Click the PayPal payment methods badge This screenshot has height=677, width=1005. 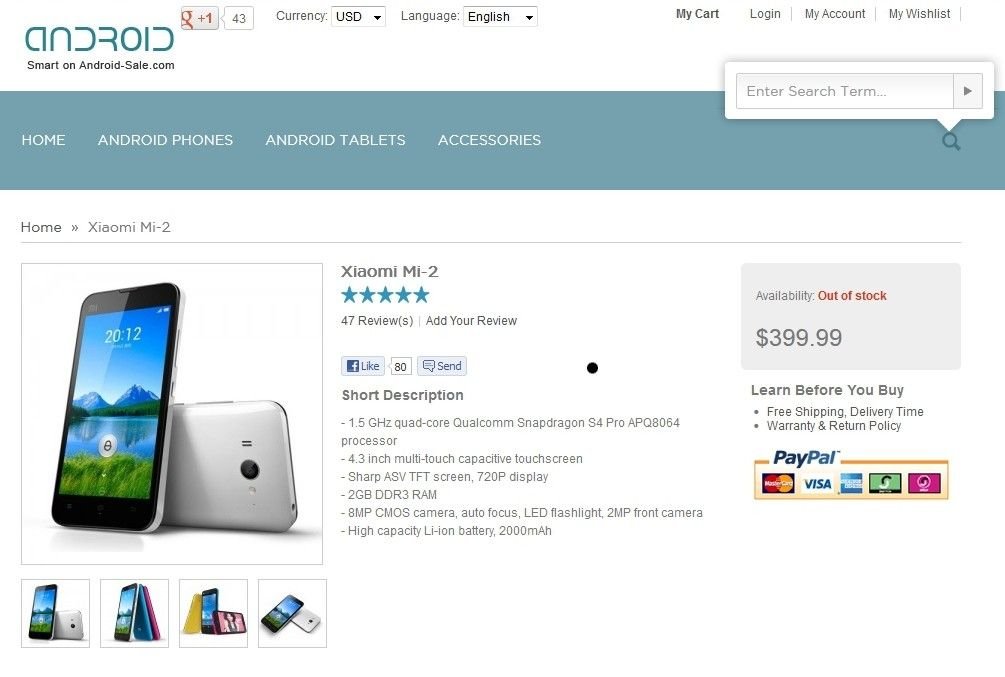(x=851, y=474)
